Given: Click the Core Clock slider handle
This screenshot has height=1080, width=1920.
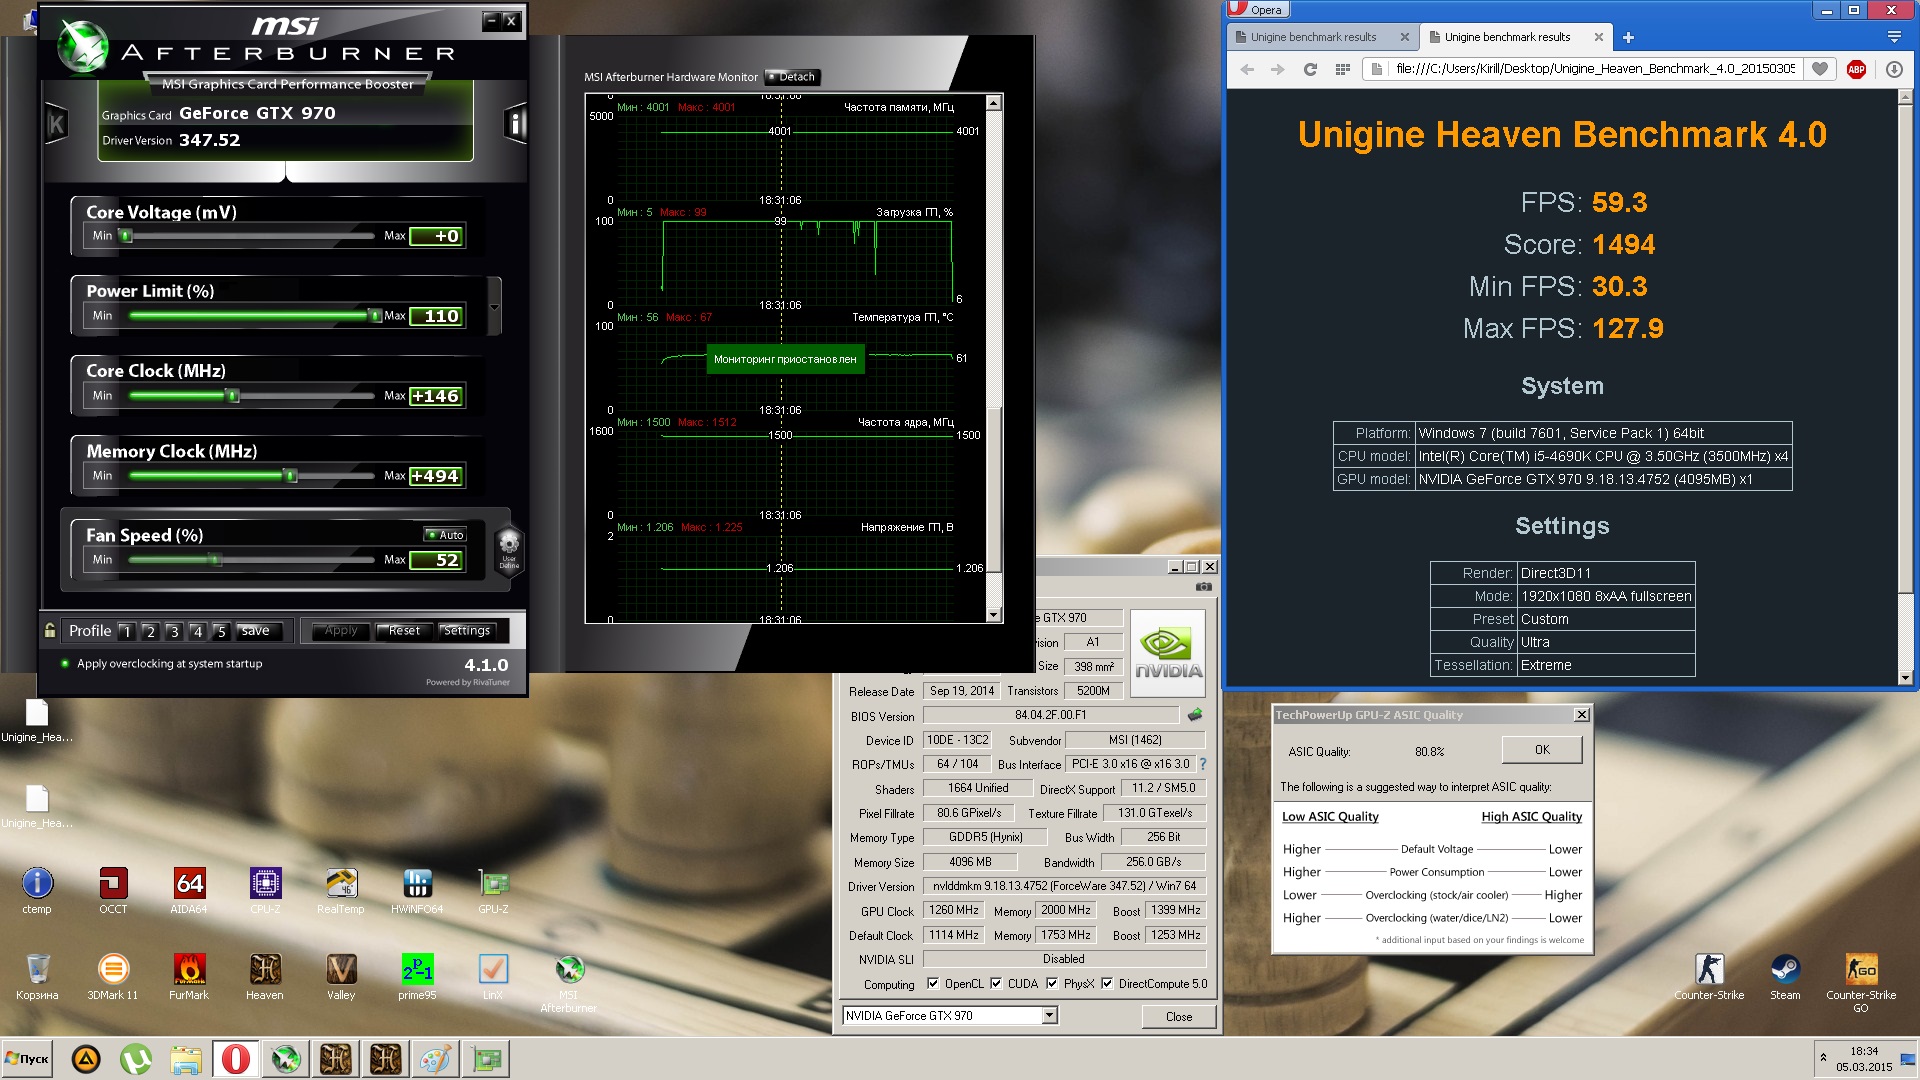Looking at the screenshot, I should click(x=233, y=396).
